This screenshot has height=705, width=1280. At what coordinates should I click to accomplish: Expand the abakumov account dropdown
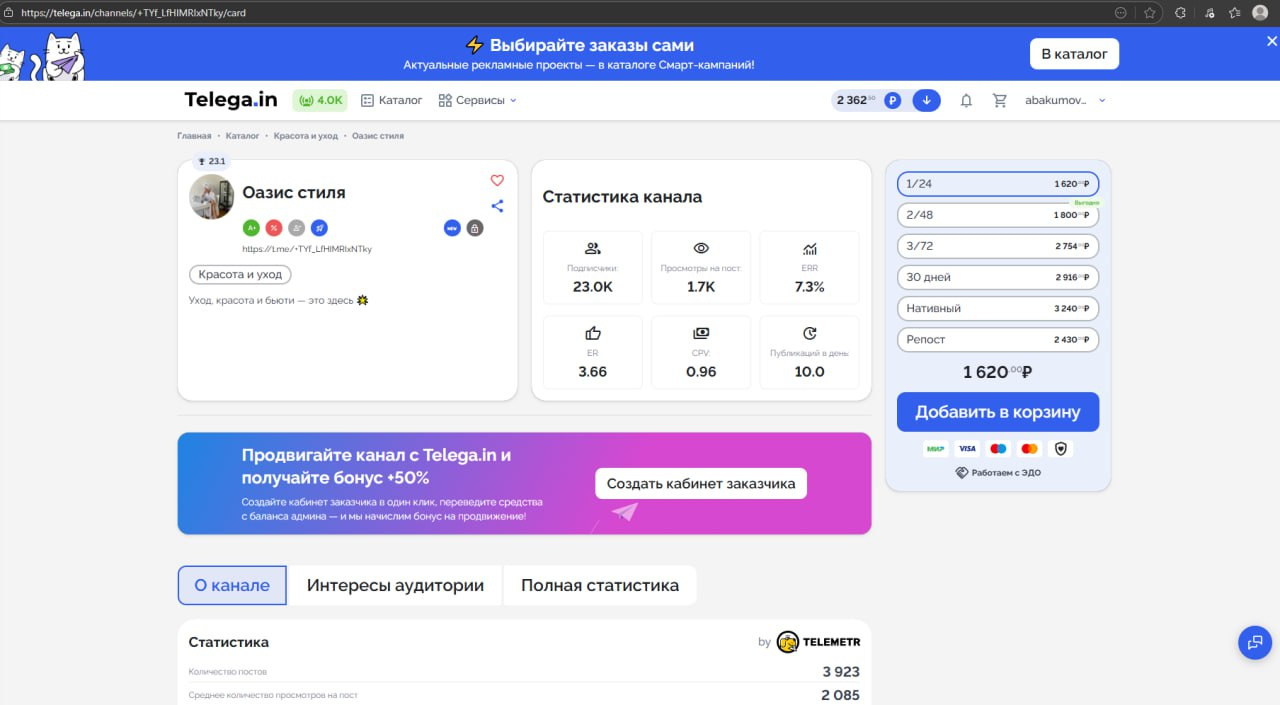click(x=1066, y=100)
